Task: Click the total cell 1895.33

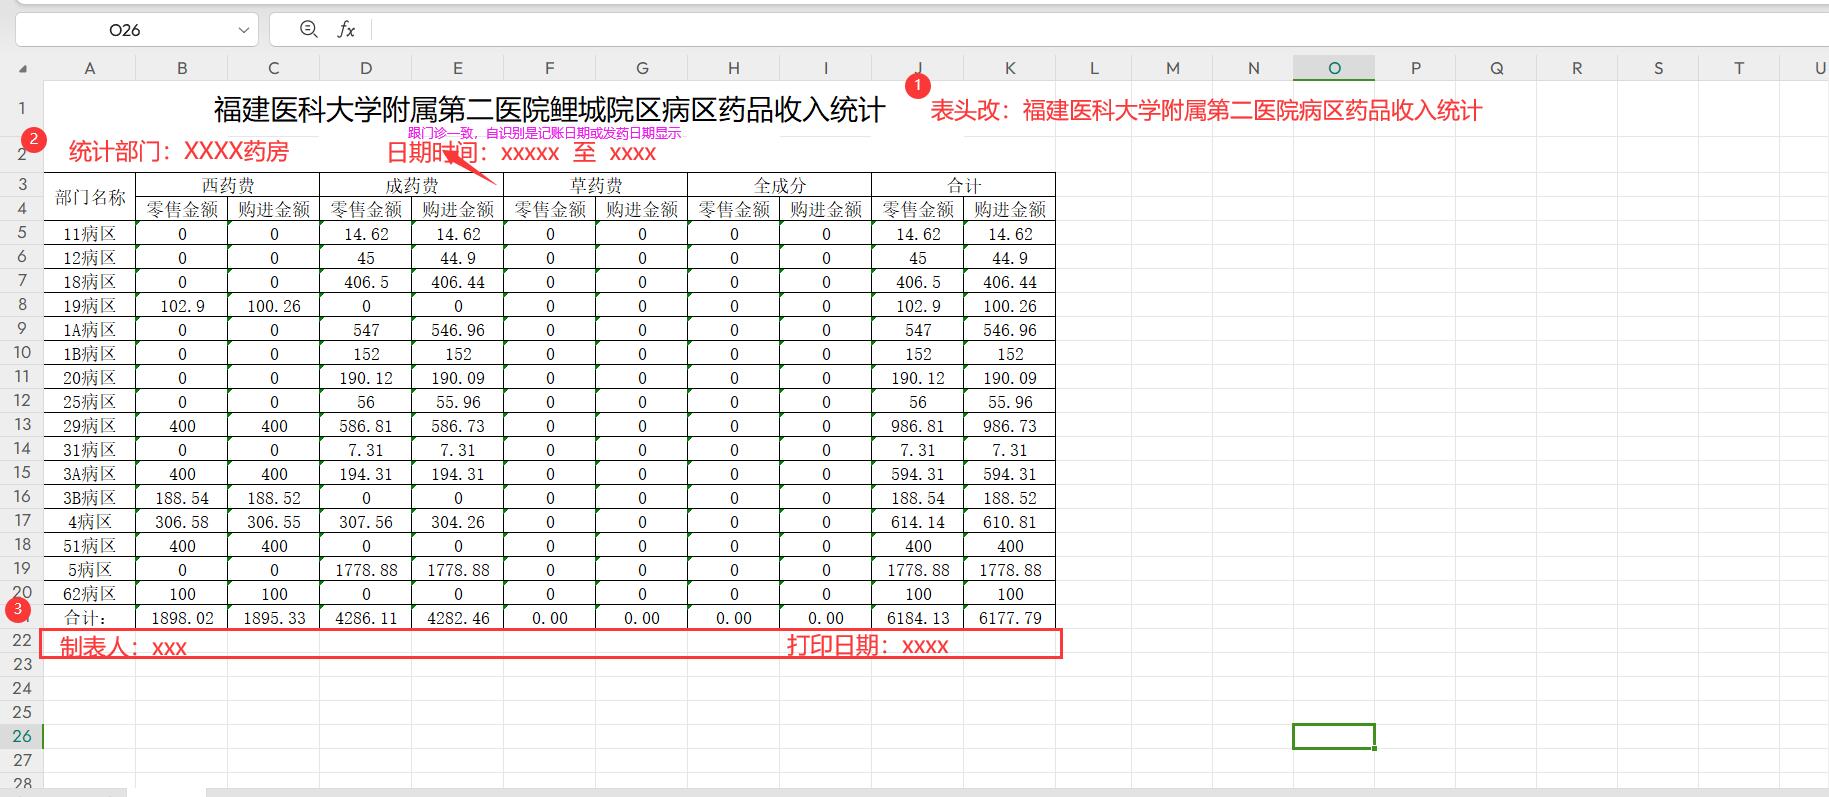Action: pyautogui.click(x=274, y=618)
